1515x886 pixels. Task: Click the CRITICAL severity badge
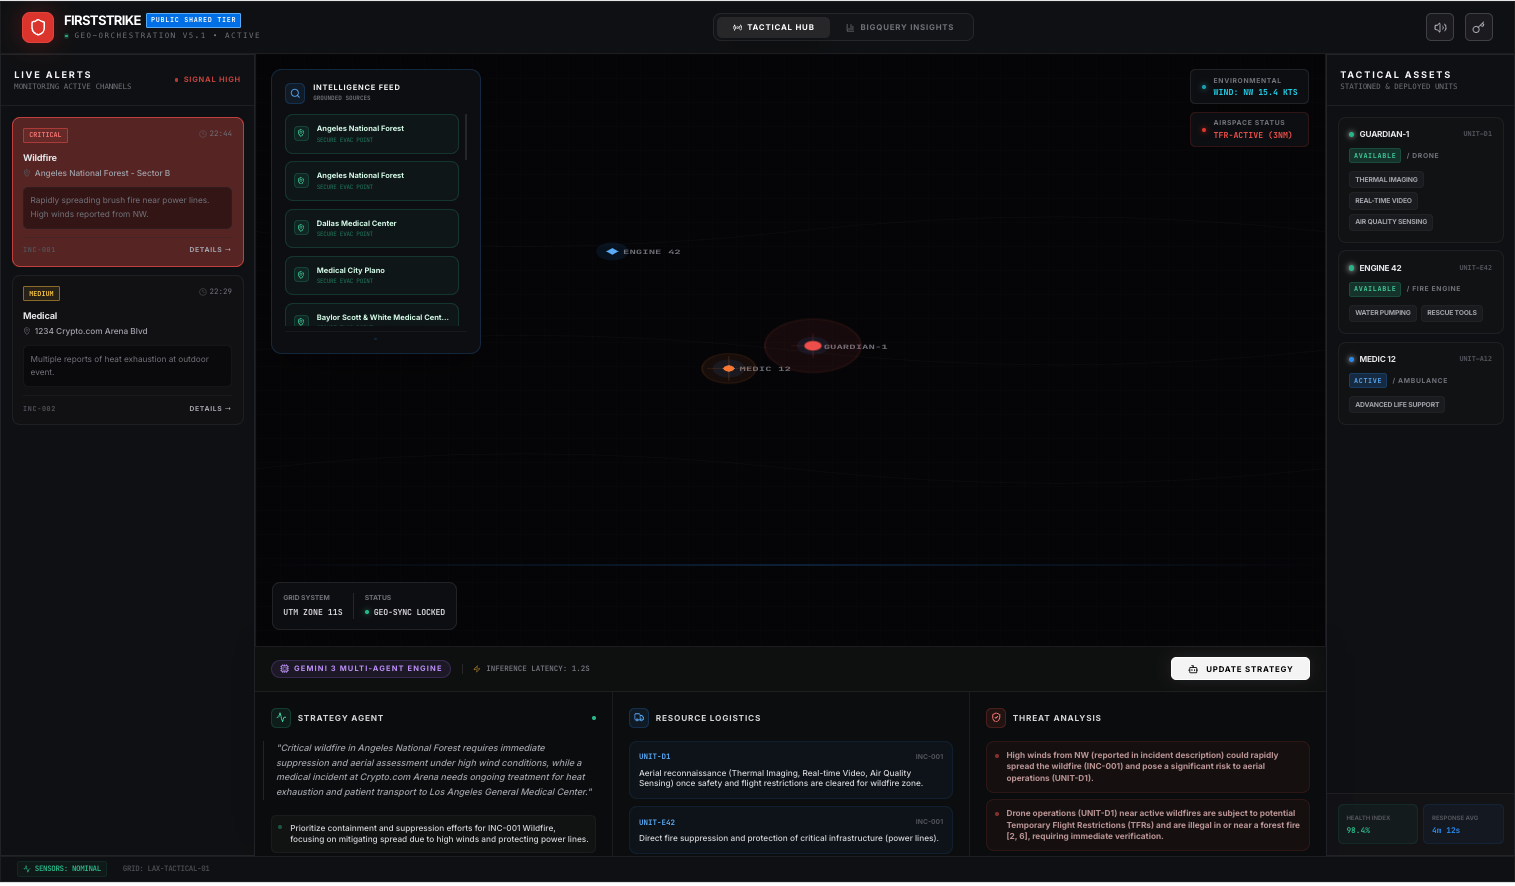point(45,135)
